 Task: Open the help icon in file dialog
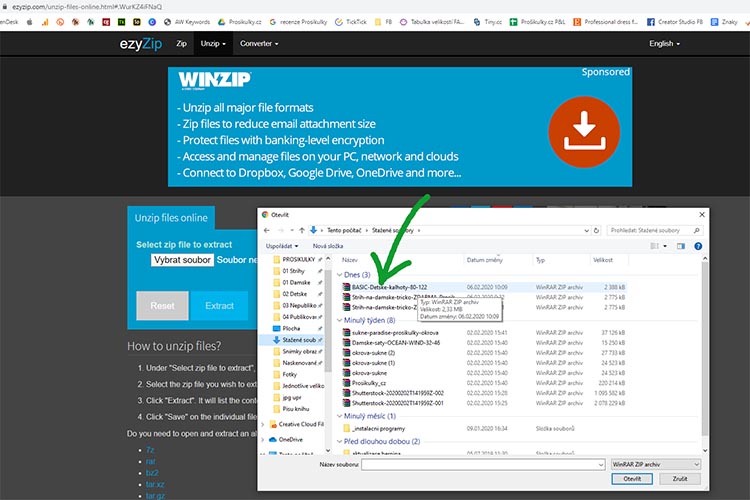[698, 246]
